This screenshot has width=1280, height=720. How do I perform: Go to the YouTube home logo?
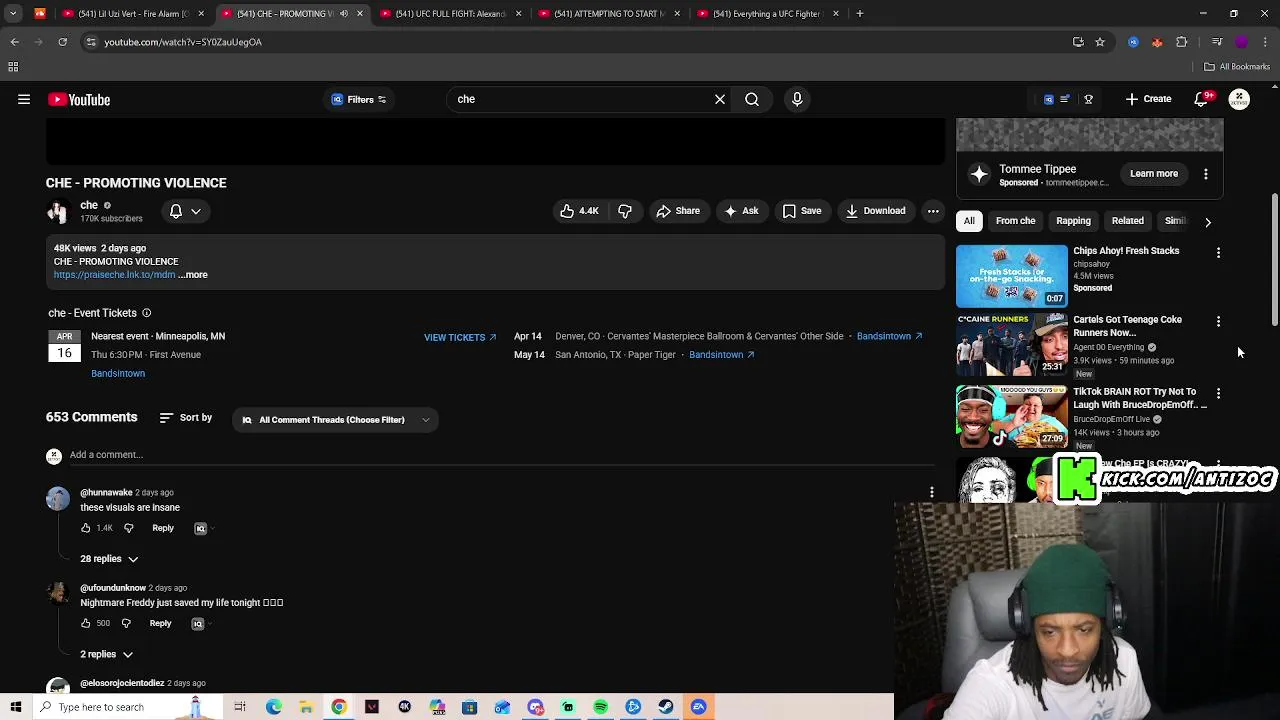click(x=79, y=99)
